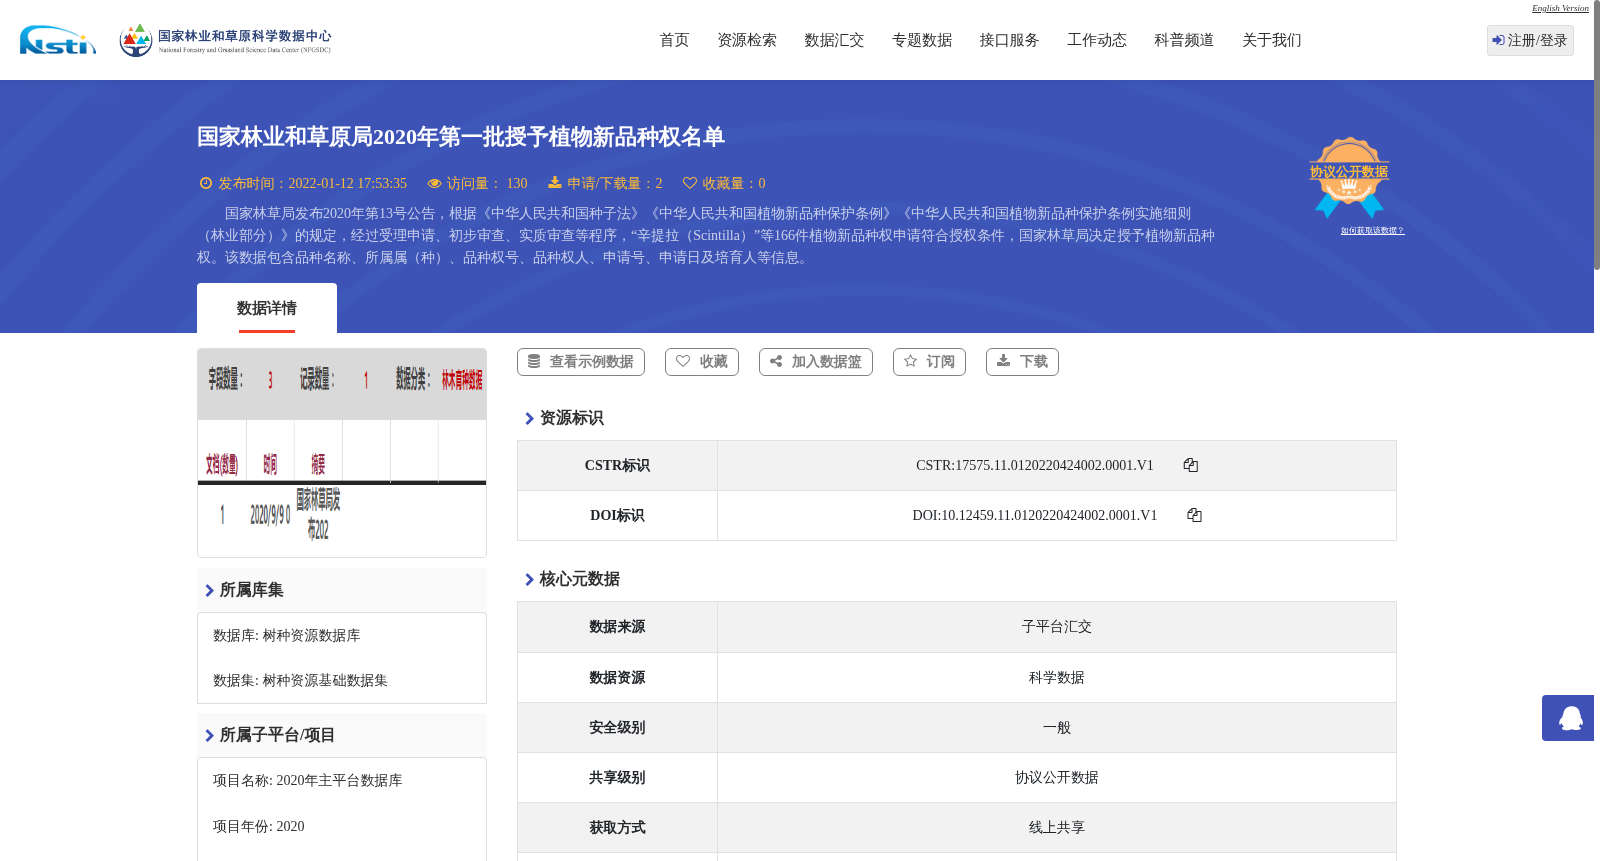This screenshot has height=861, width=1600.
Task: Click the clock icon beside 发布时间
Action: pyautogui.click(x=206, y=183)
